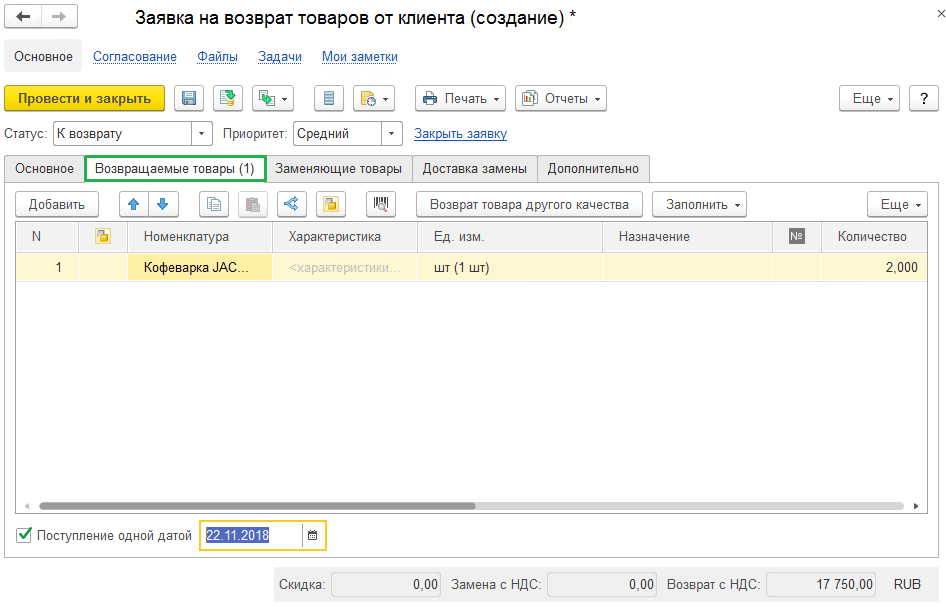This screenshot has width=946, height=607.
Task: Select the Кофеварка JAC nomenclature cell
Action: (200, 268)
